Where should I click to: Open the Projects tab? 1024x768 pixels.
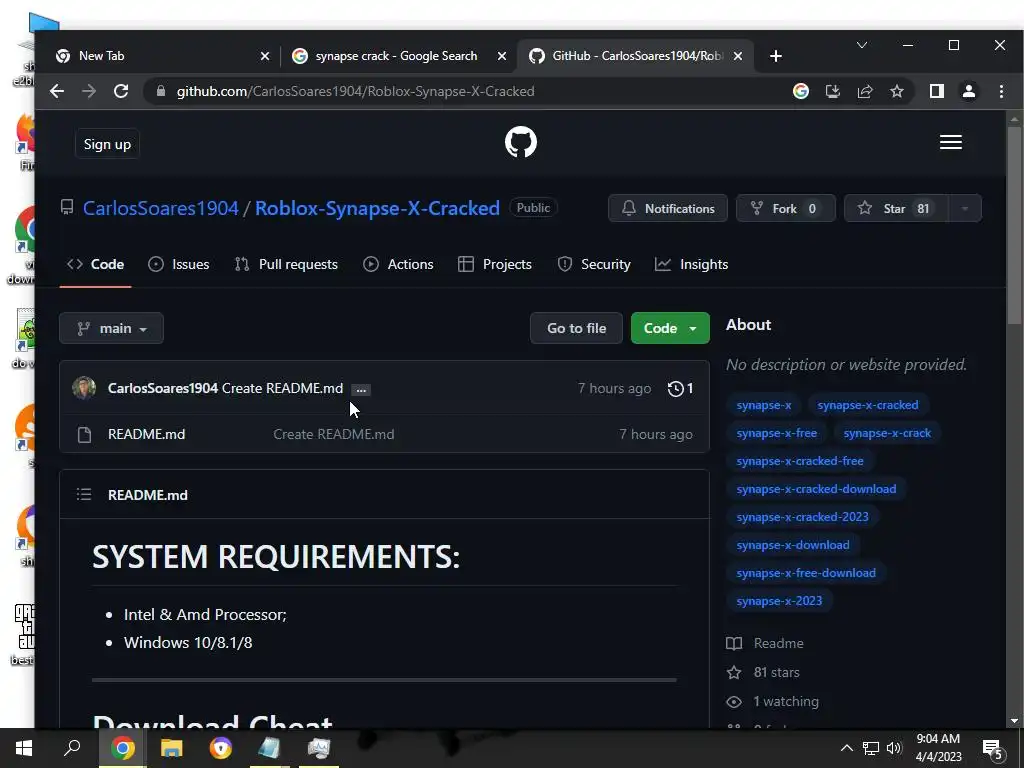click(495, 264)
